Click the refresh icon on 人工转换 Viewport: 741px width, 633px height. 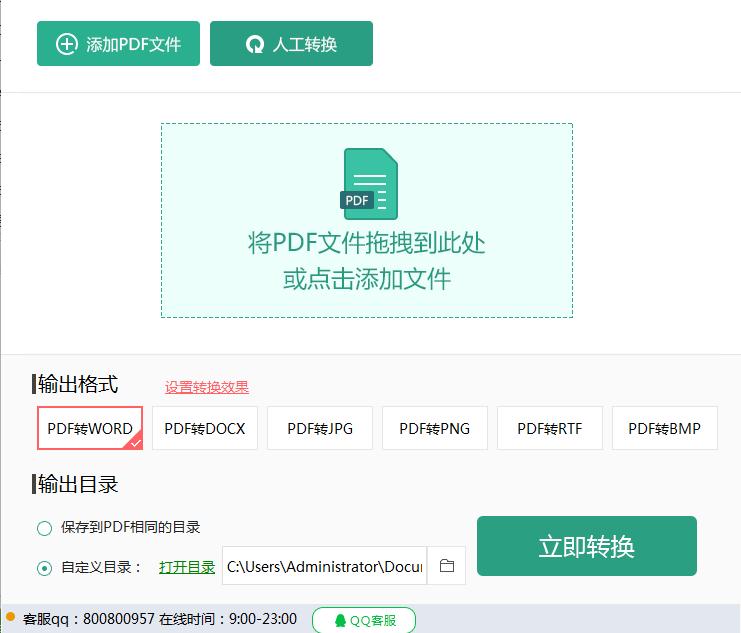[x=255, y=44]
